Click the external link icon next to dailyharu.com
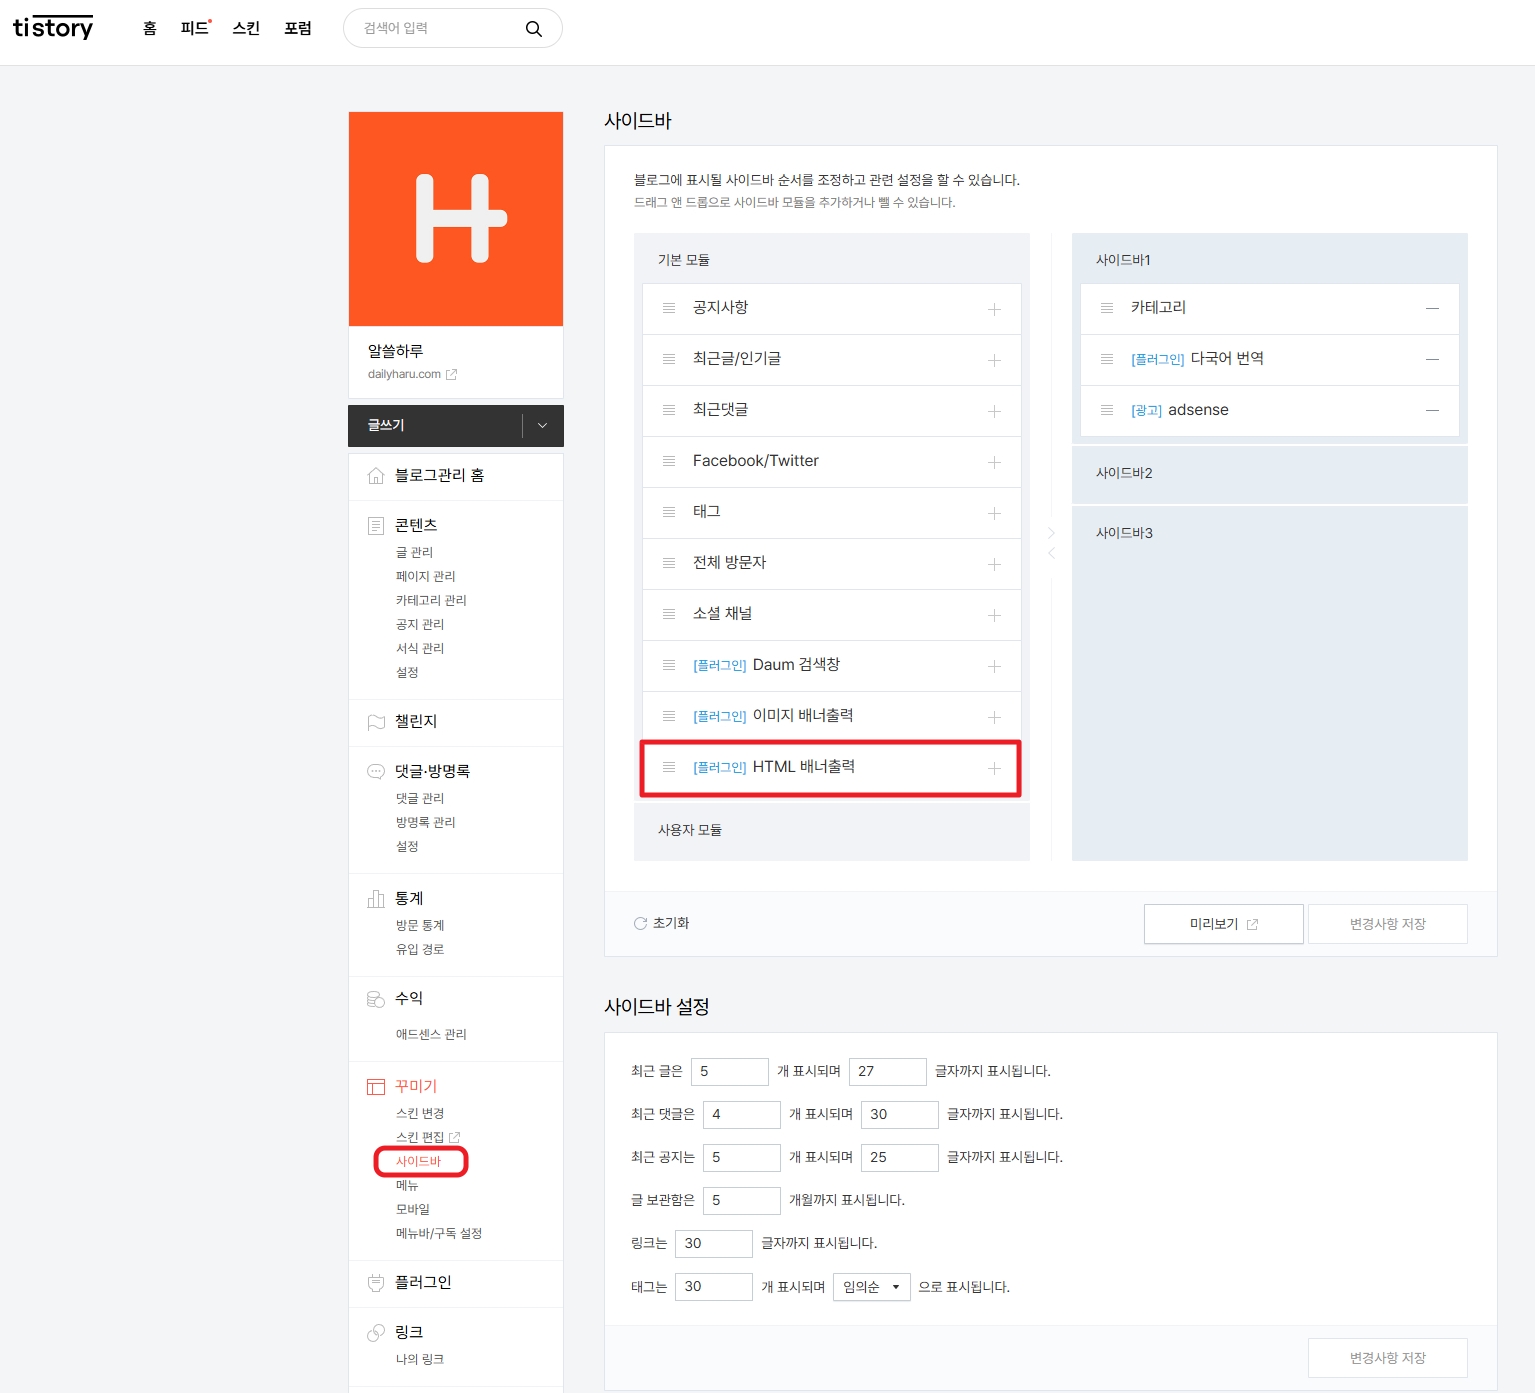 click(452, 375)
